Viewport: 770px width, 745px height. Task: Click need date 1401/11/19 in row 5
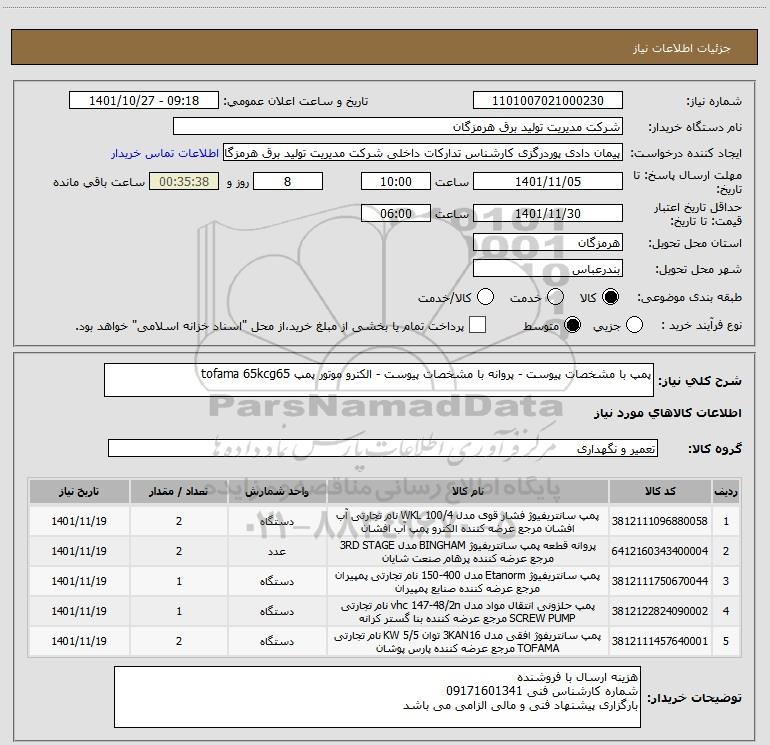pyautogui.click(x=79, y=641)
